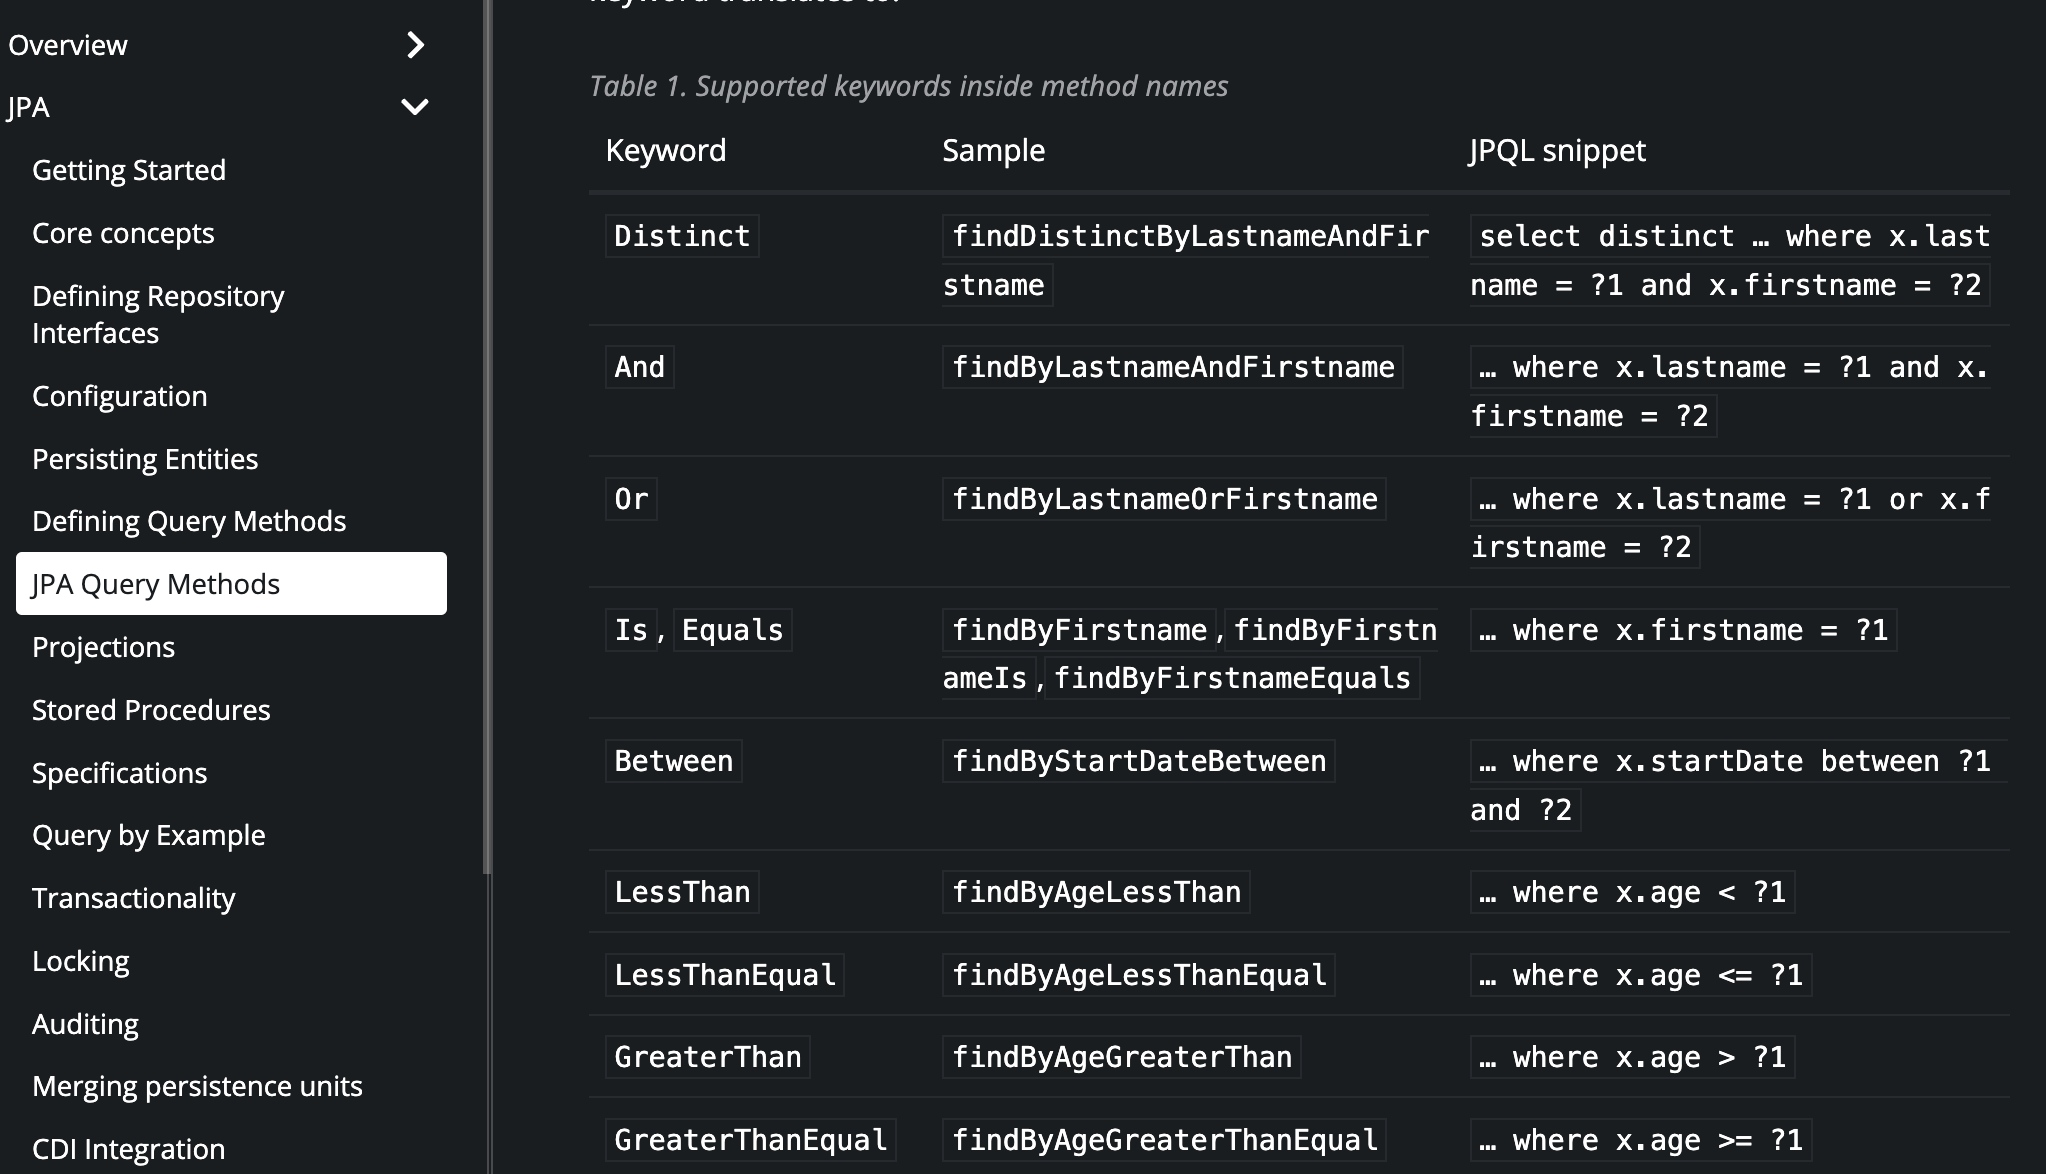Click the findByStartDateBetween sample code
Viewport: 2046px width, 1174px height.
(x=1138, y=761)
